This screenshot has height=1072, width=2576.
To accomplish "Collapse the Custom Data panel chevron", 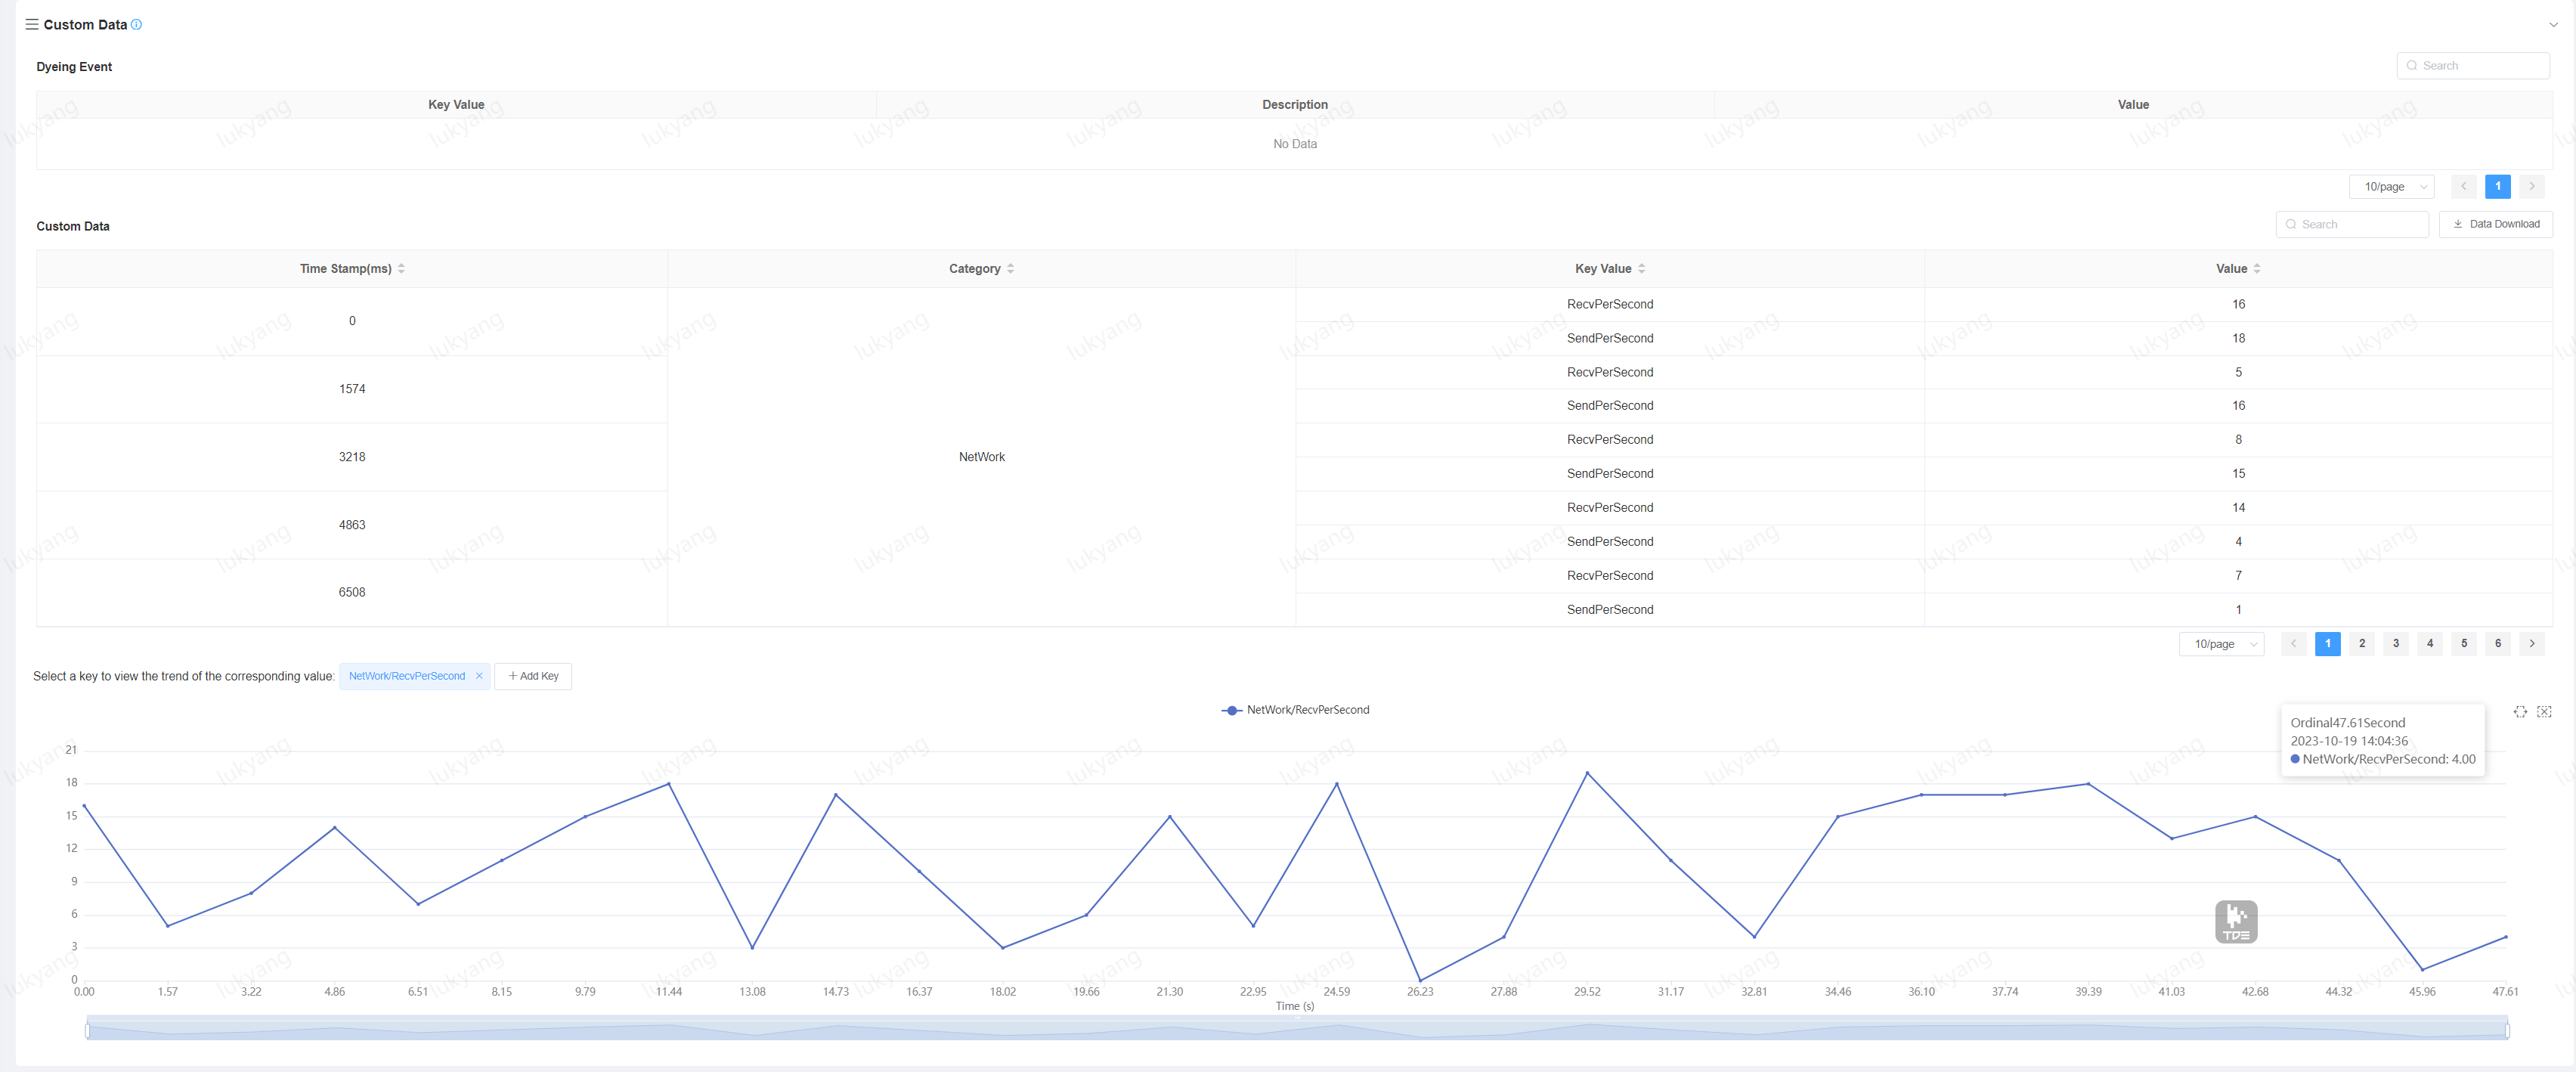I will coord(2553,24).
